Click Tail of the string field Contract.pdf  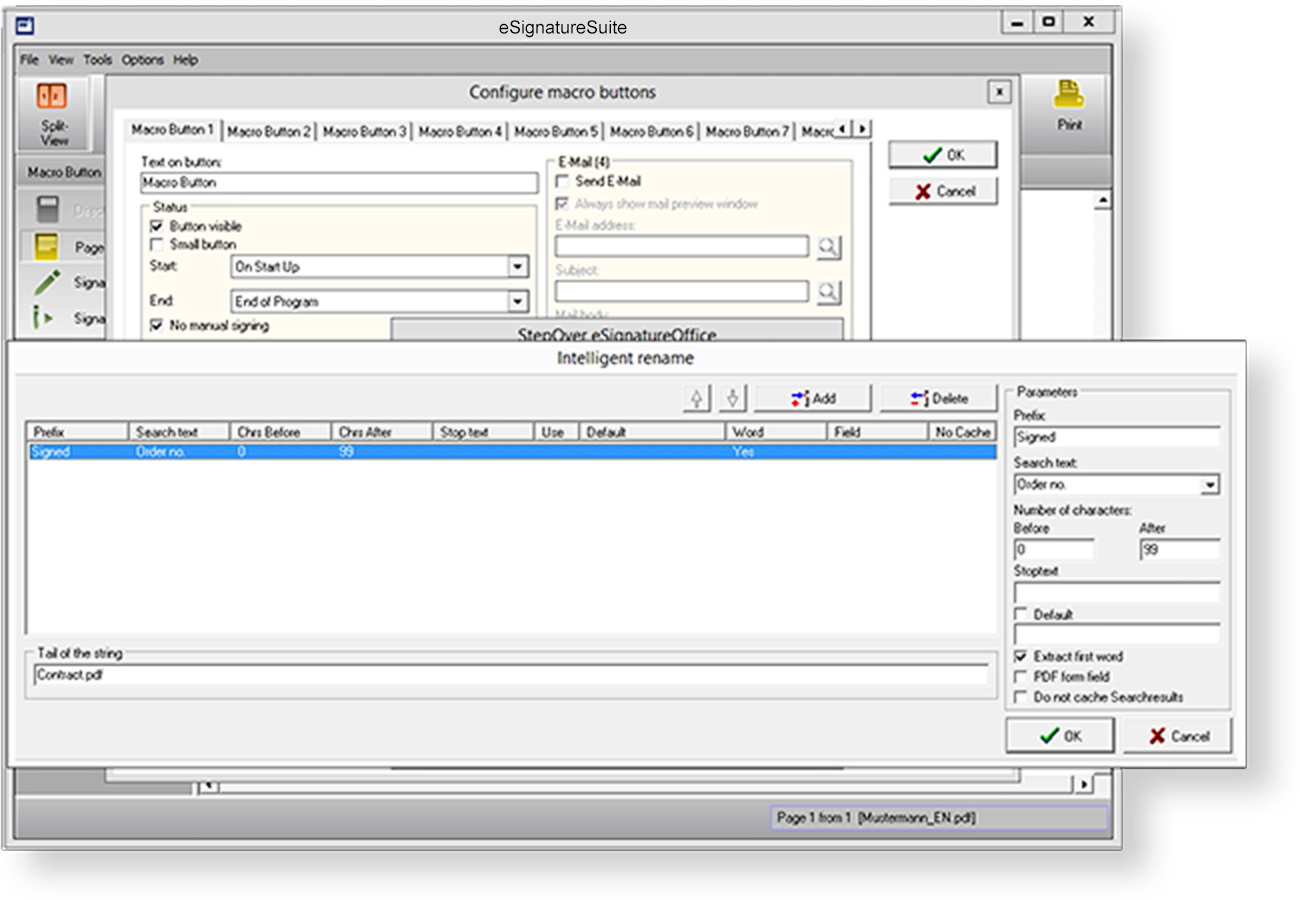(x=510, y=674)
